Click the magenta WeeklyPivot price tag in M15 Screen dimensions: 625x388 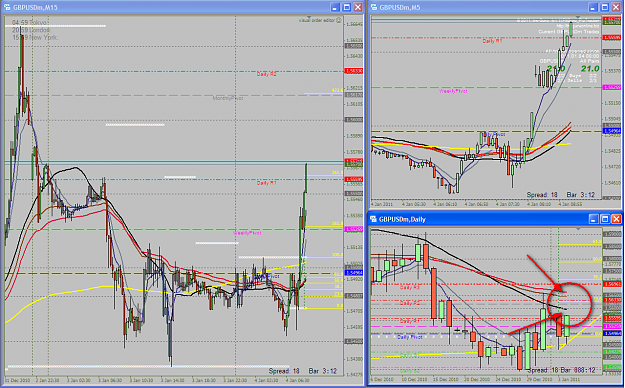click(354, 229)
